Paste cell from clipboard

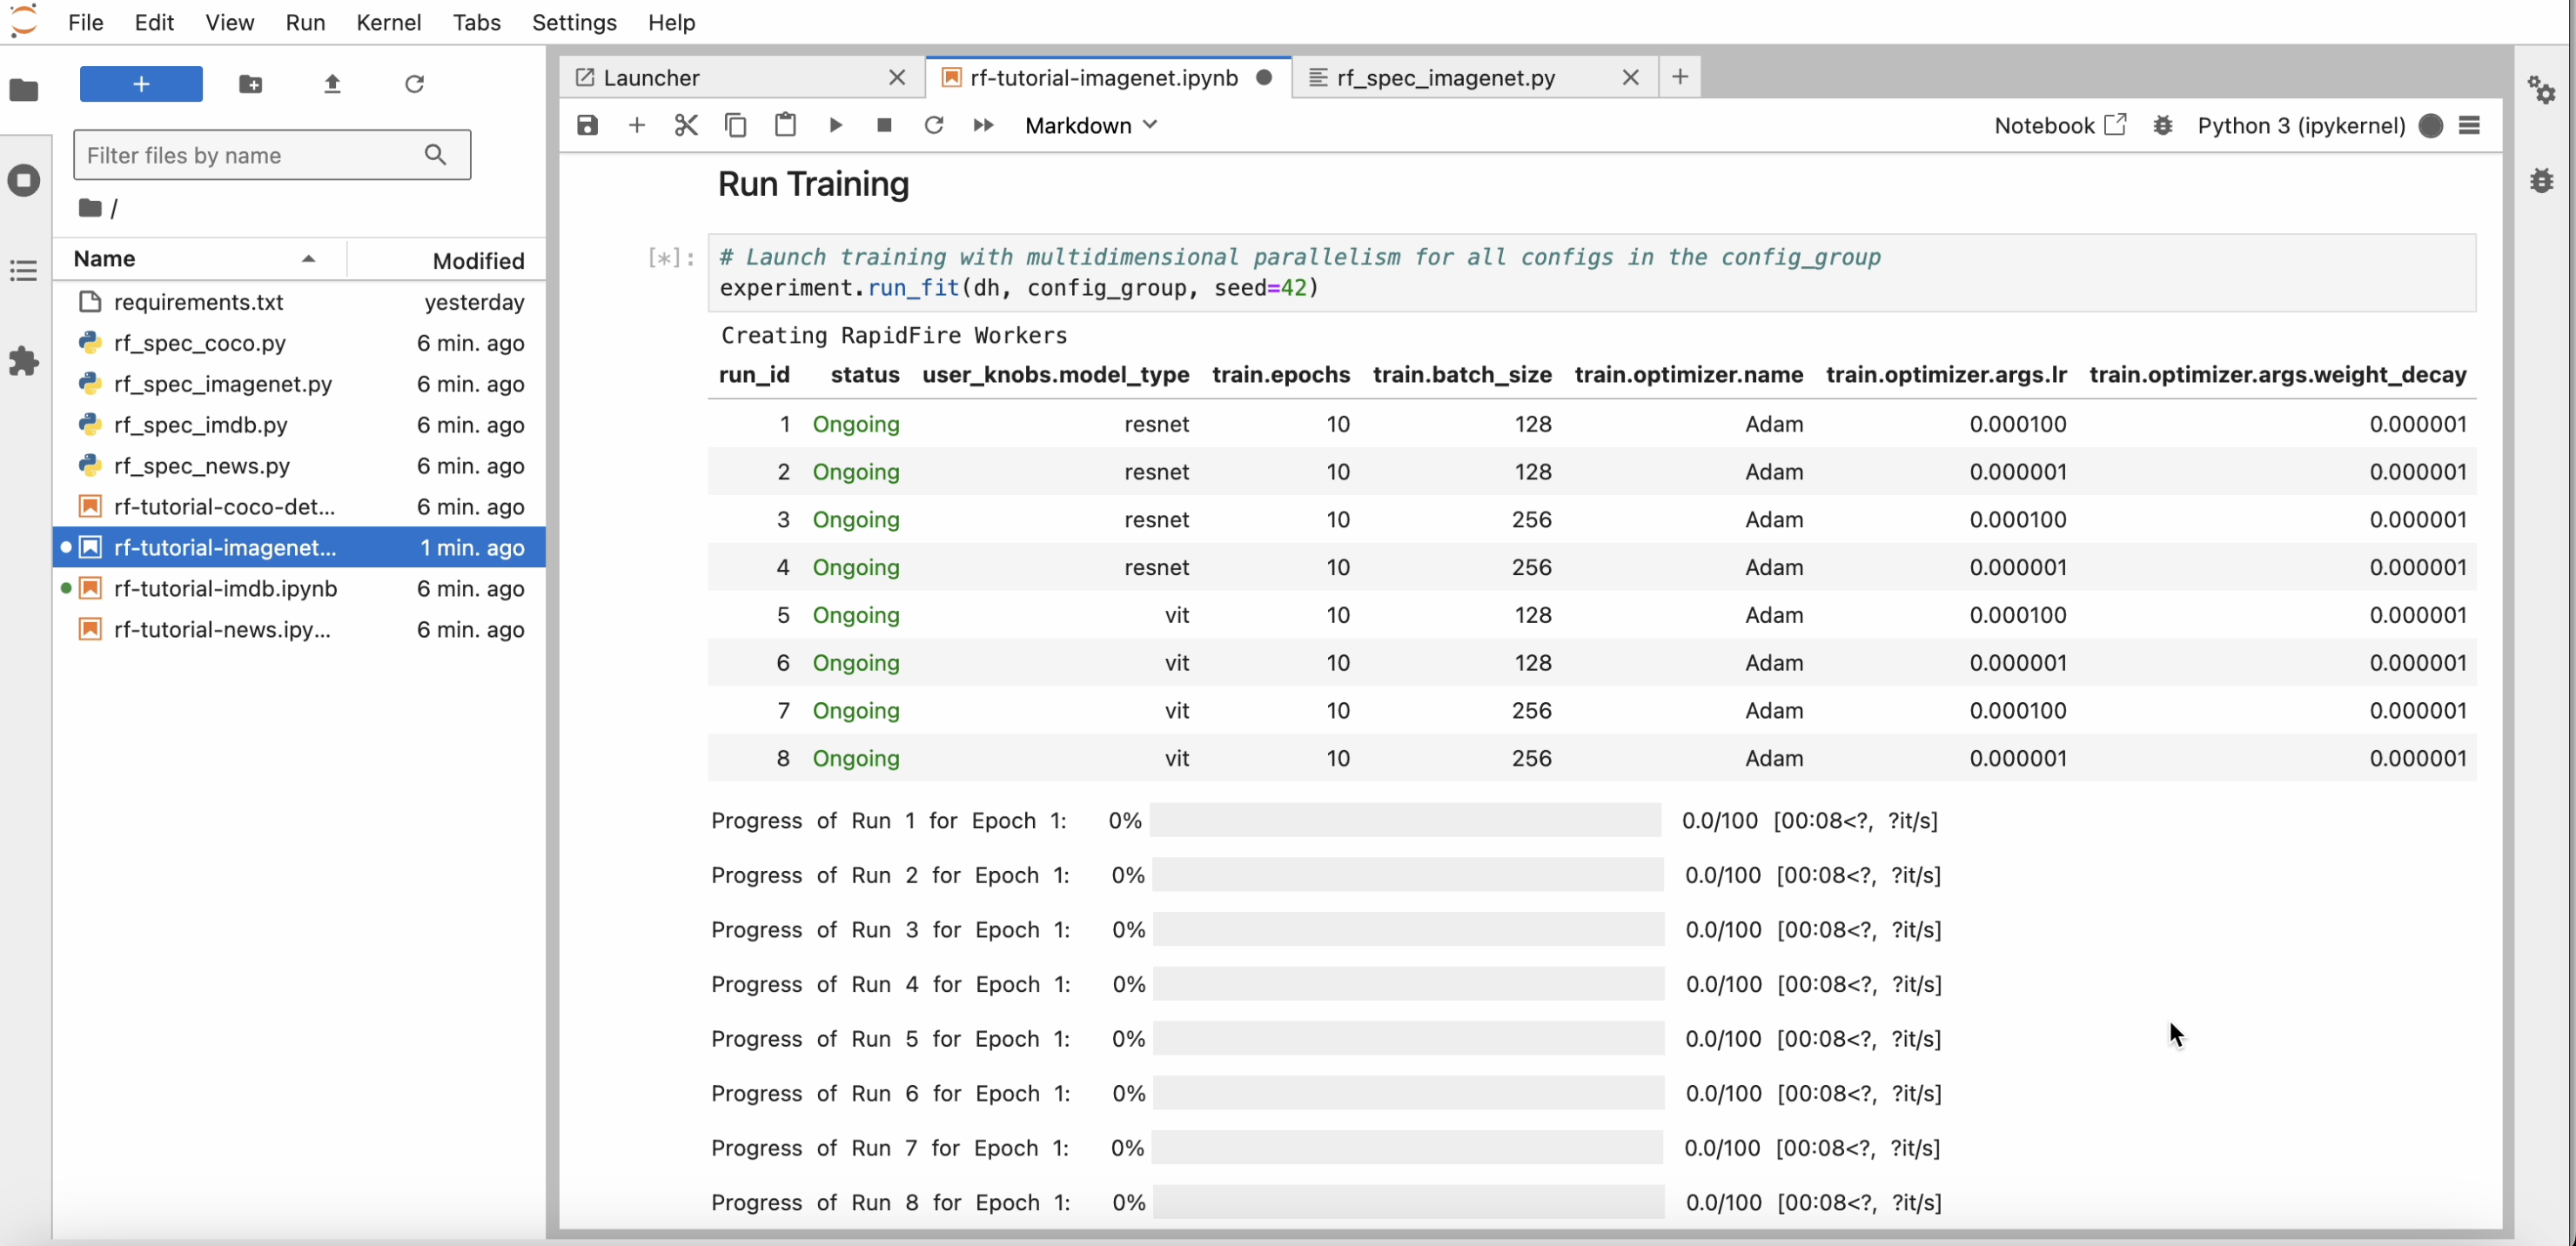click(786, 125)
